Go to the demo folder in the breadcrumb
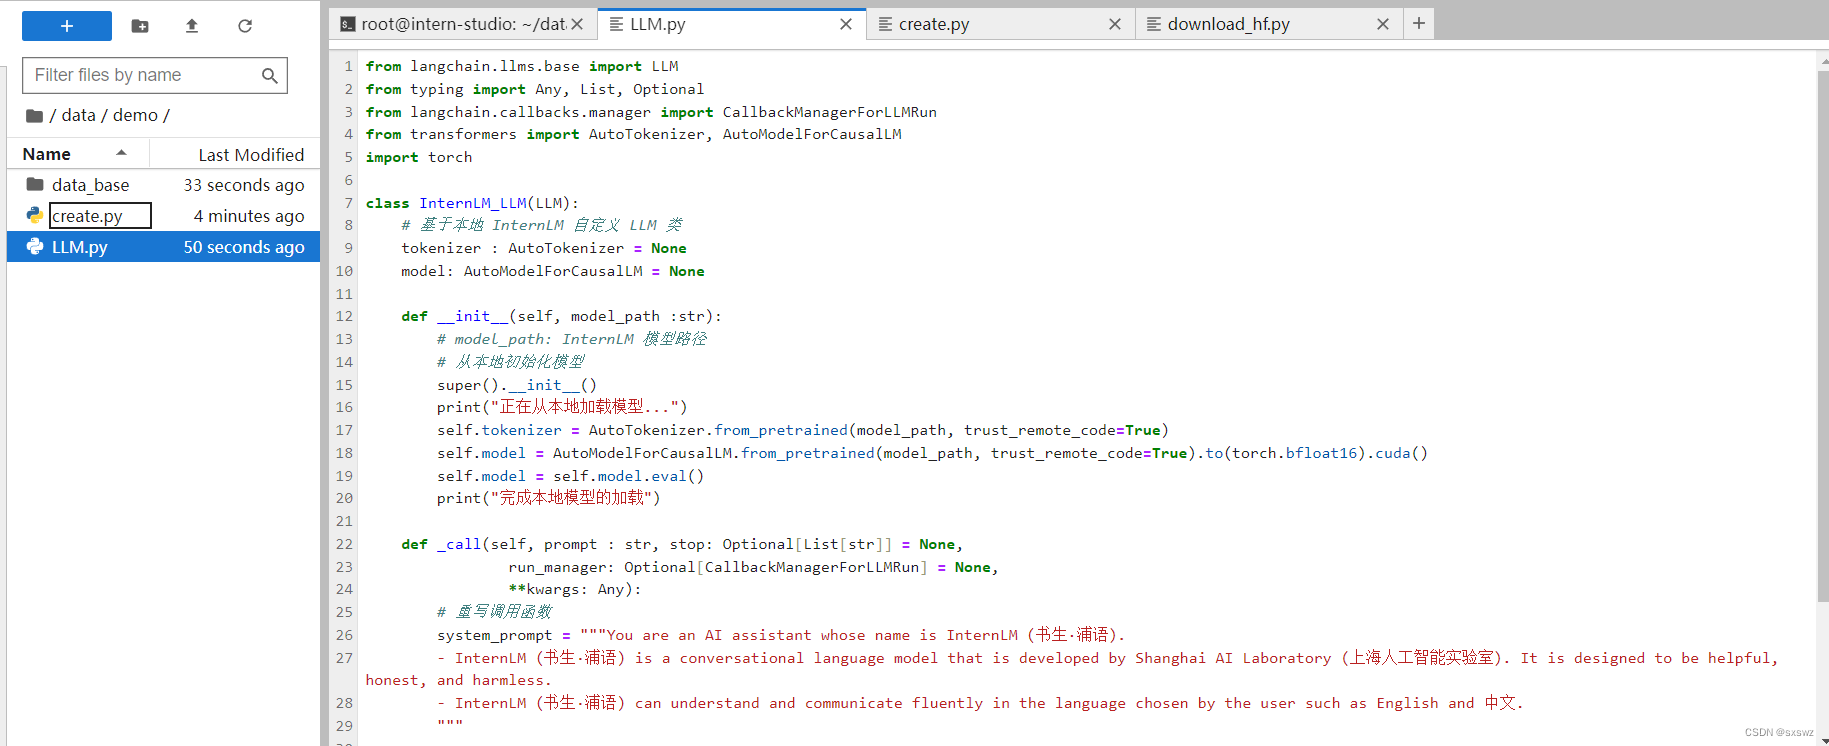This screenshot has width=1829, height=746. pyautogui.click(x=135, y=115)
